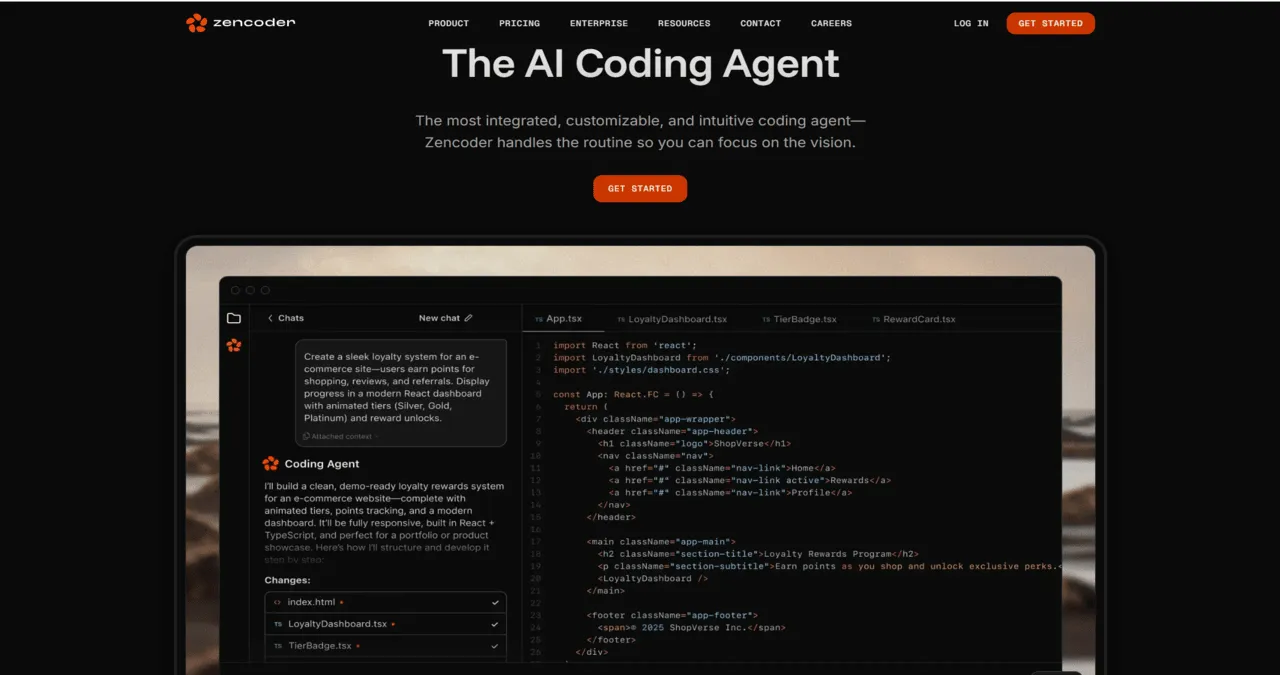Click the hero GET STARTED button
This screenshot has height=675, width=1280.
point(640,188)
